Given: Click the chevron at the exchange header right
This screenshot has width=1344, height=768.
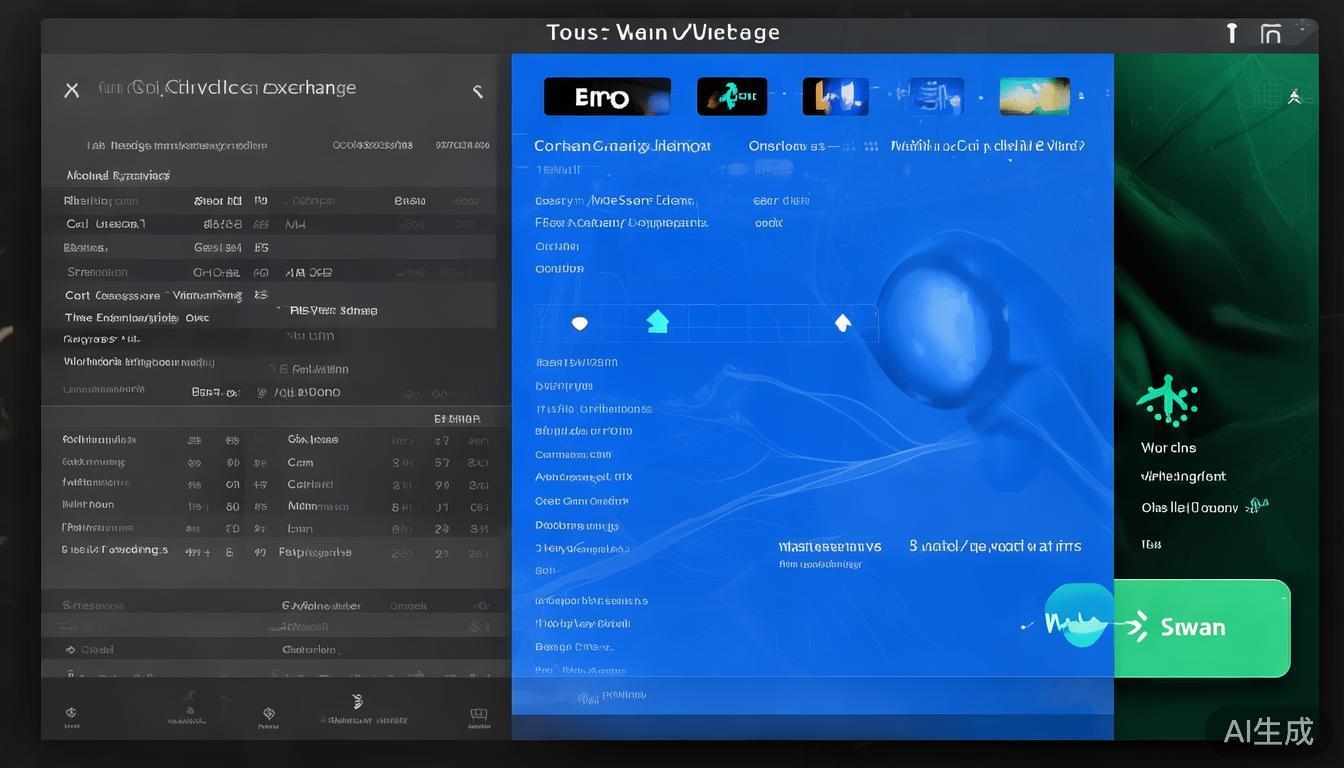Looking at the screenshot, I should pos(478,91).
